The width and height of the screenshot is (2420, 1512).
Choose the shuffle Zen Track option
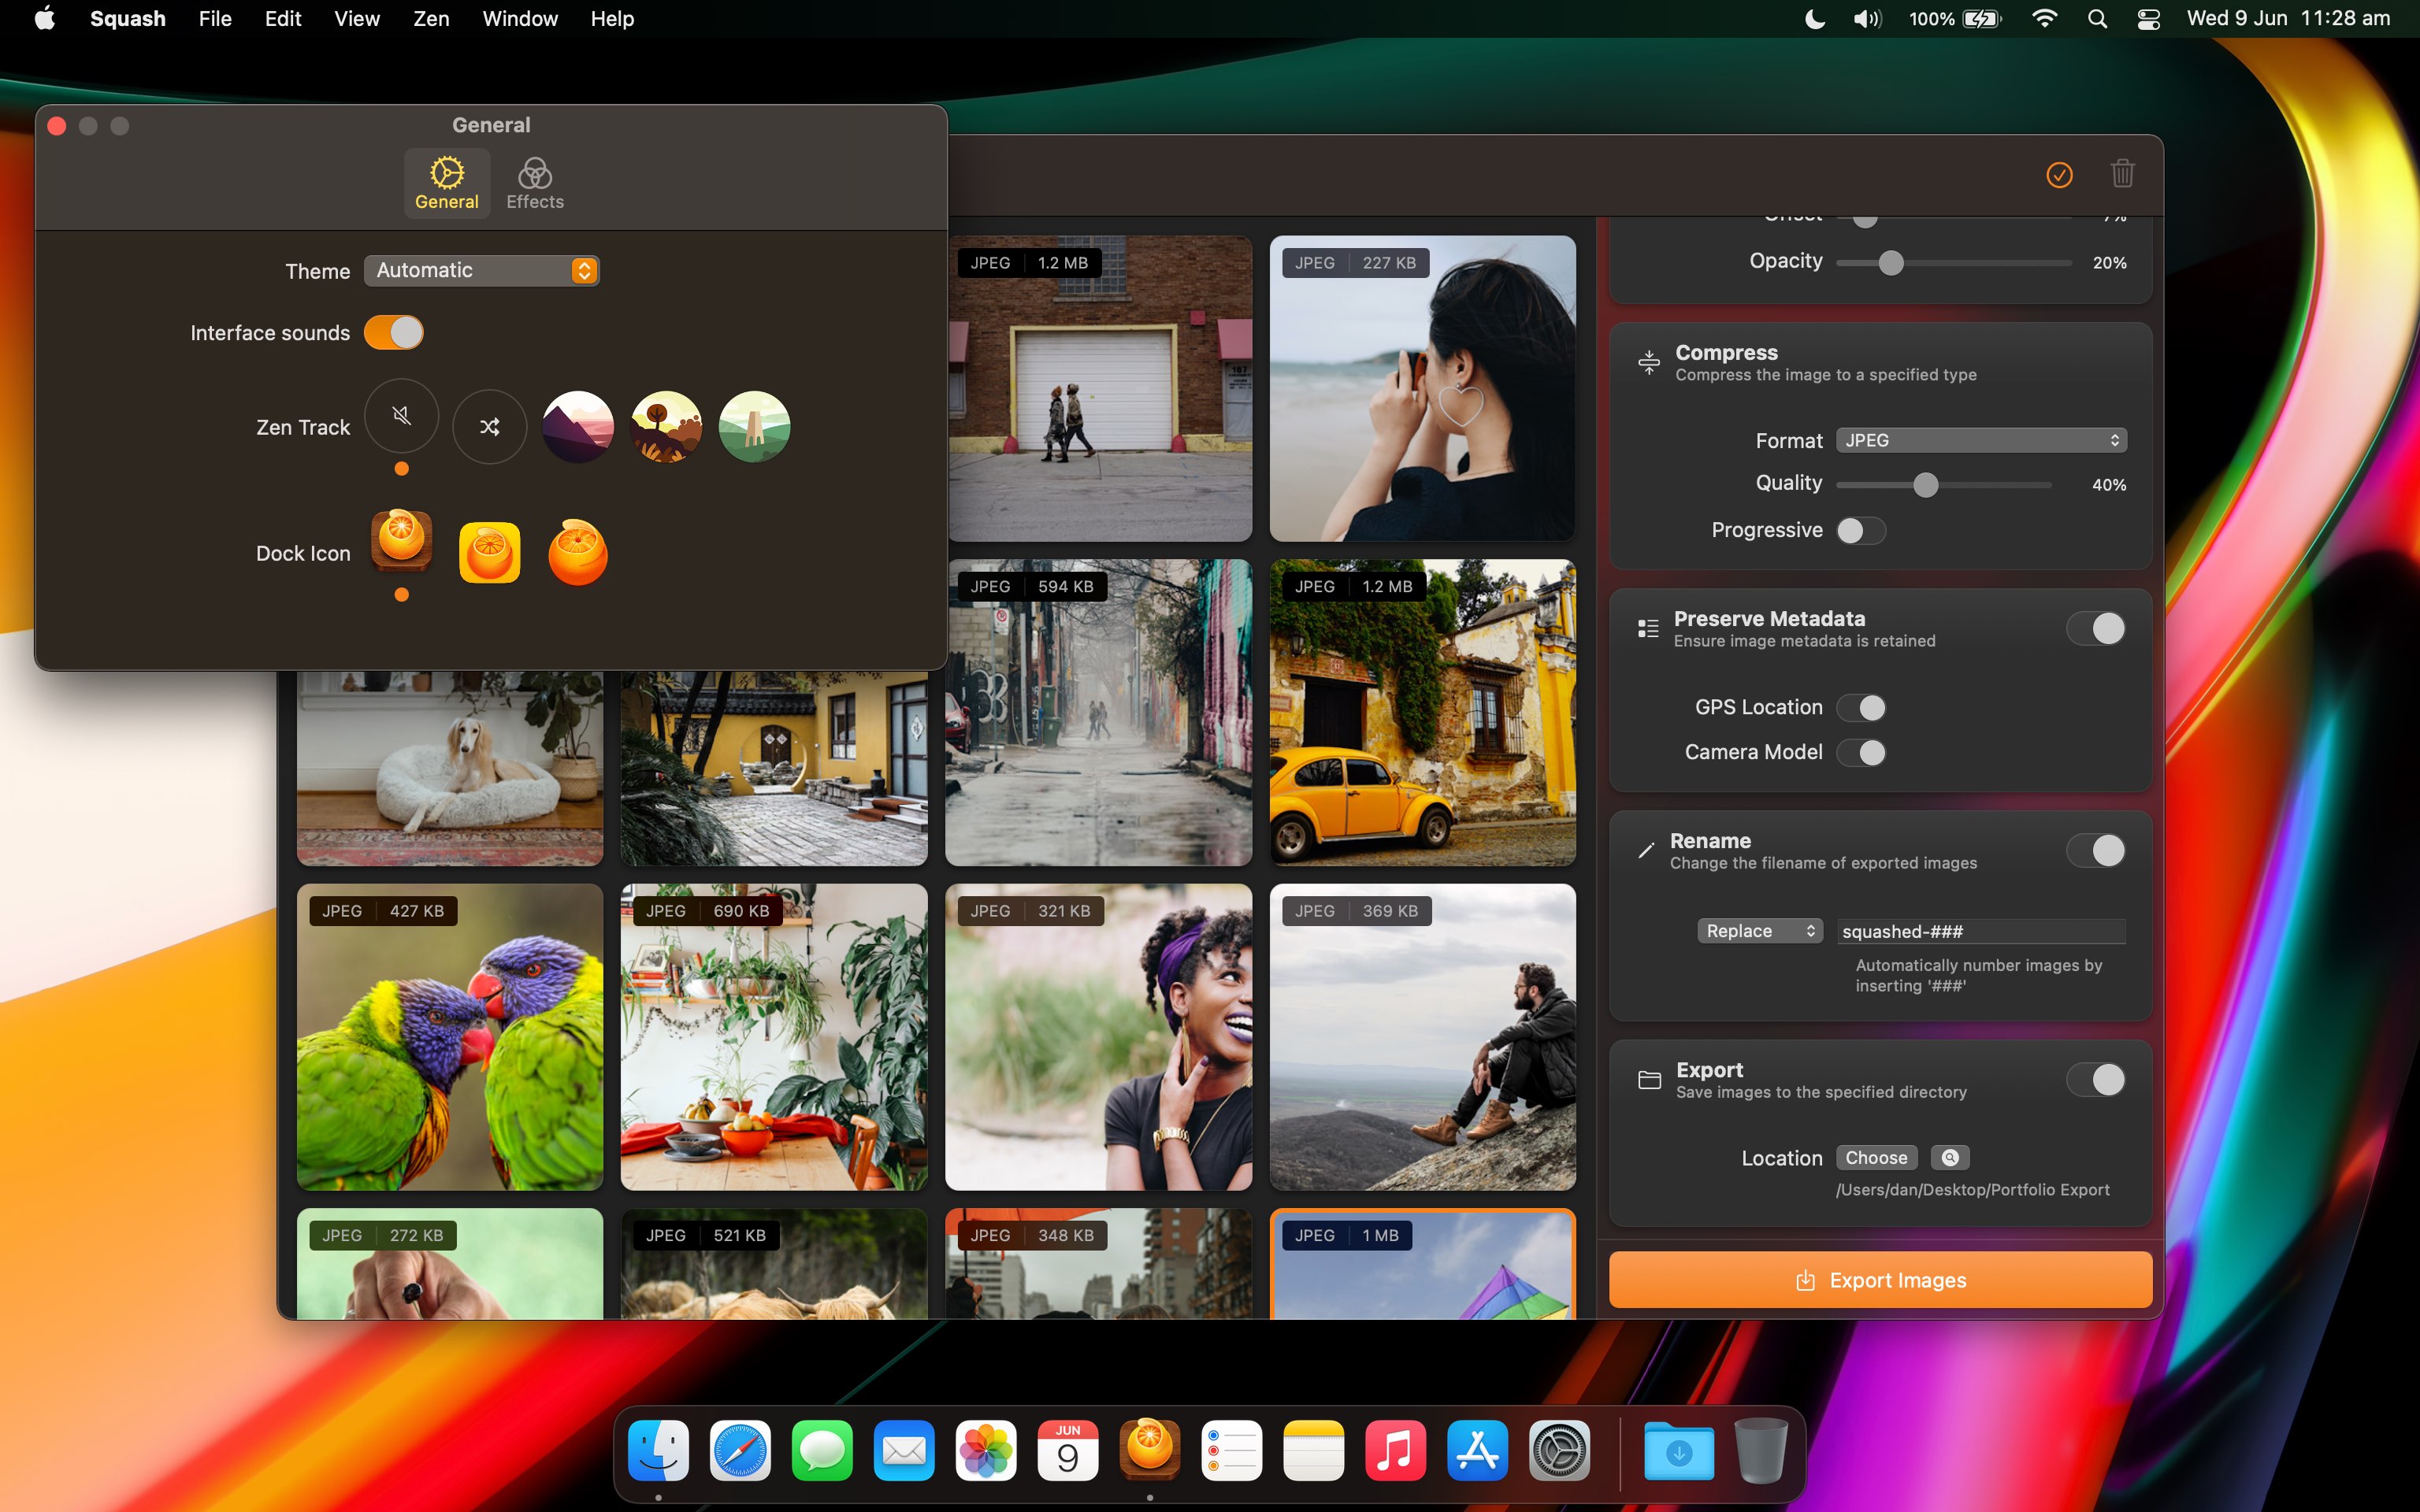[x=490, y=427]
